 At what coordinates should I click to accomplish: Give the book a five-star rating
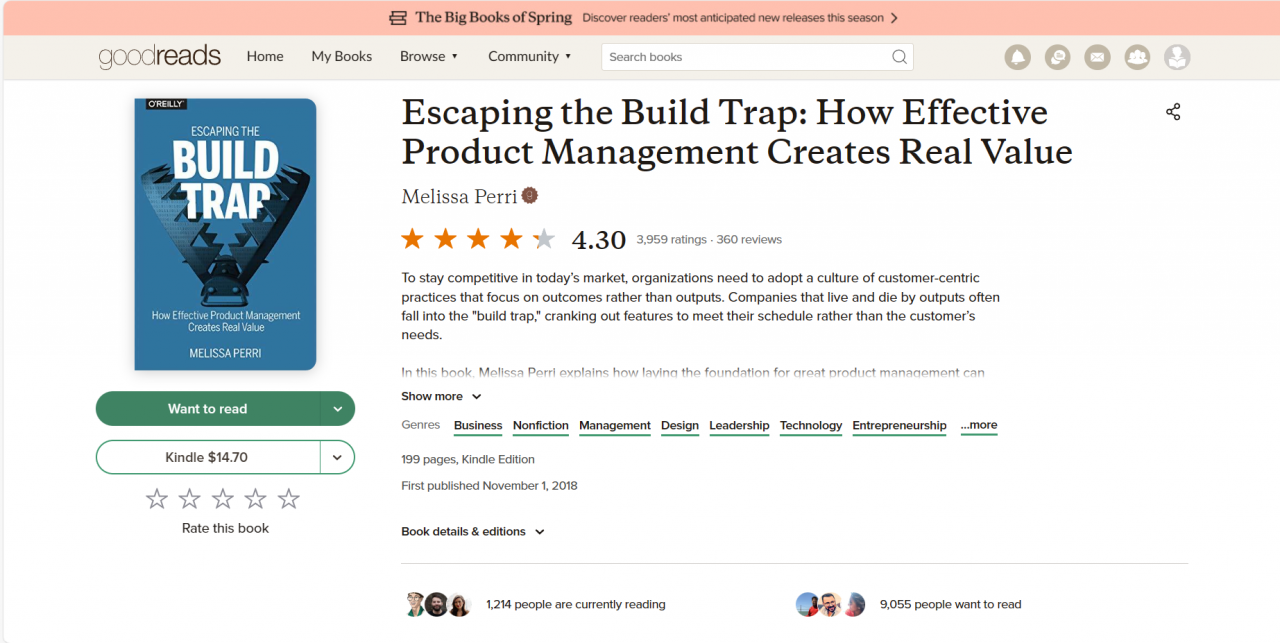click(x=288, y=497)
